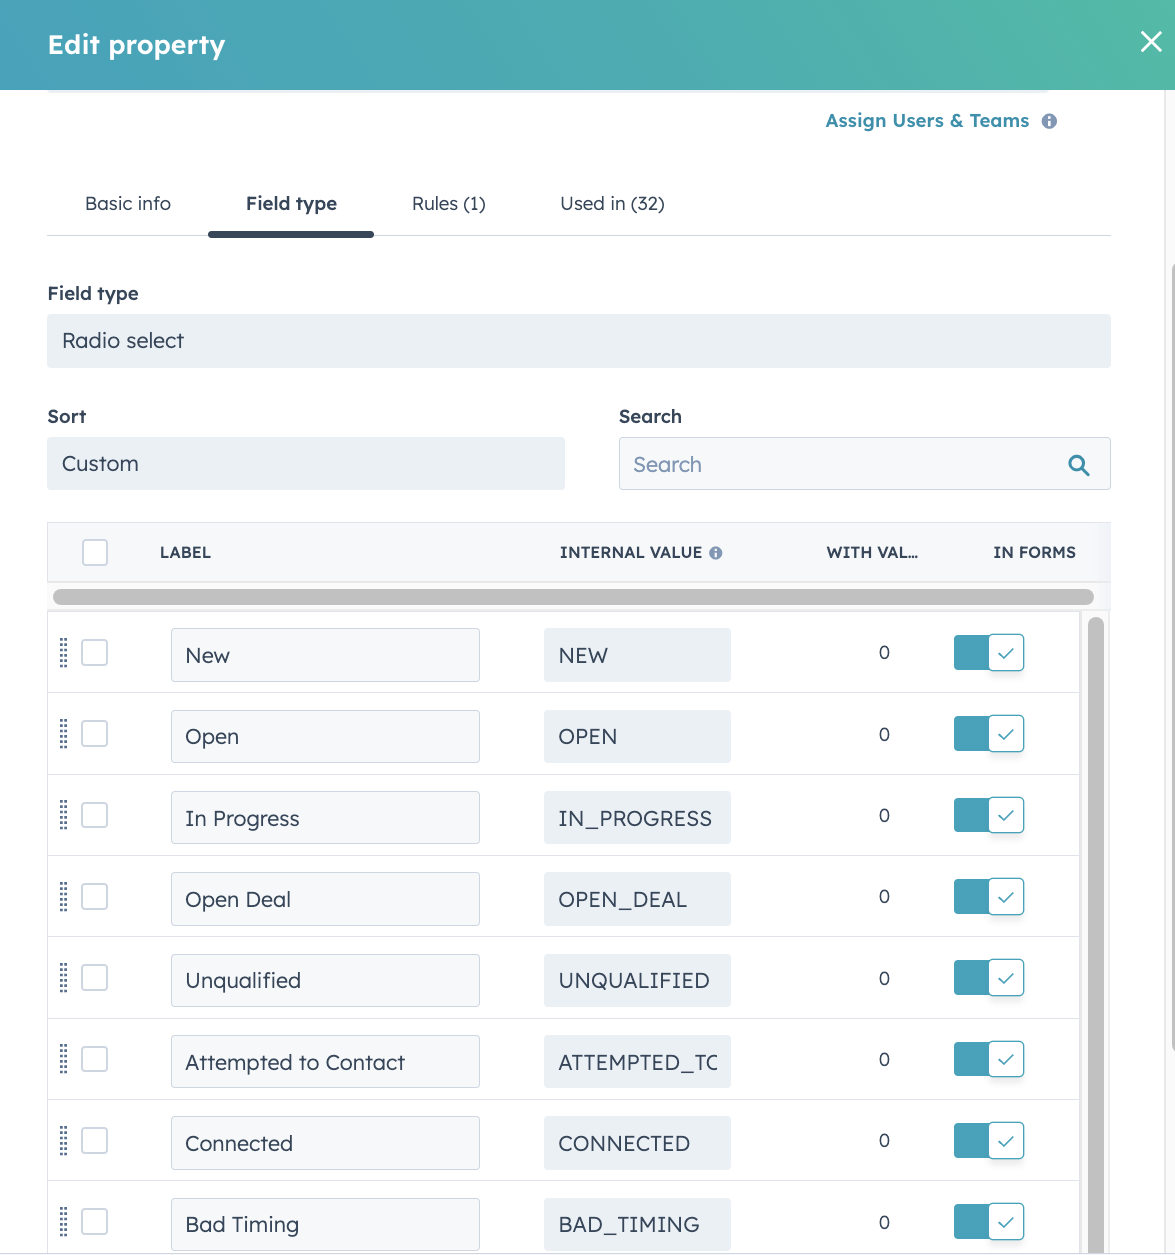Grab the drag handle for New row
This screenshot has width=1175, height=1255.
pyautogui.click(x=63, y=653)
